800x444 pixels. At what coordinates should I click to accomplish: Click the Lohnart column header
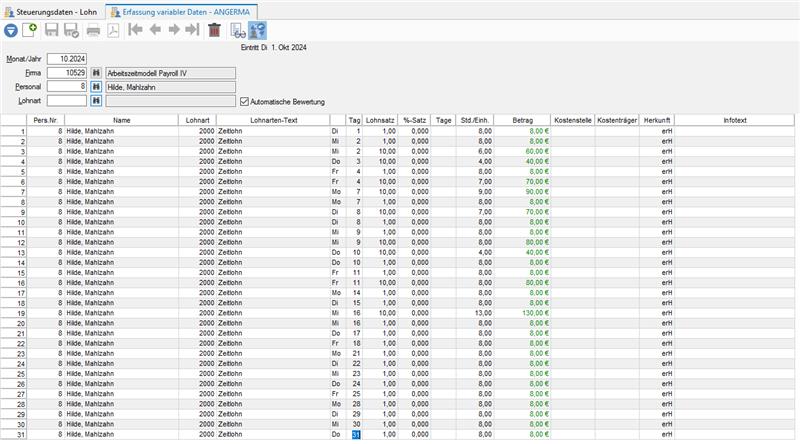click(x=197, y=120)
